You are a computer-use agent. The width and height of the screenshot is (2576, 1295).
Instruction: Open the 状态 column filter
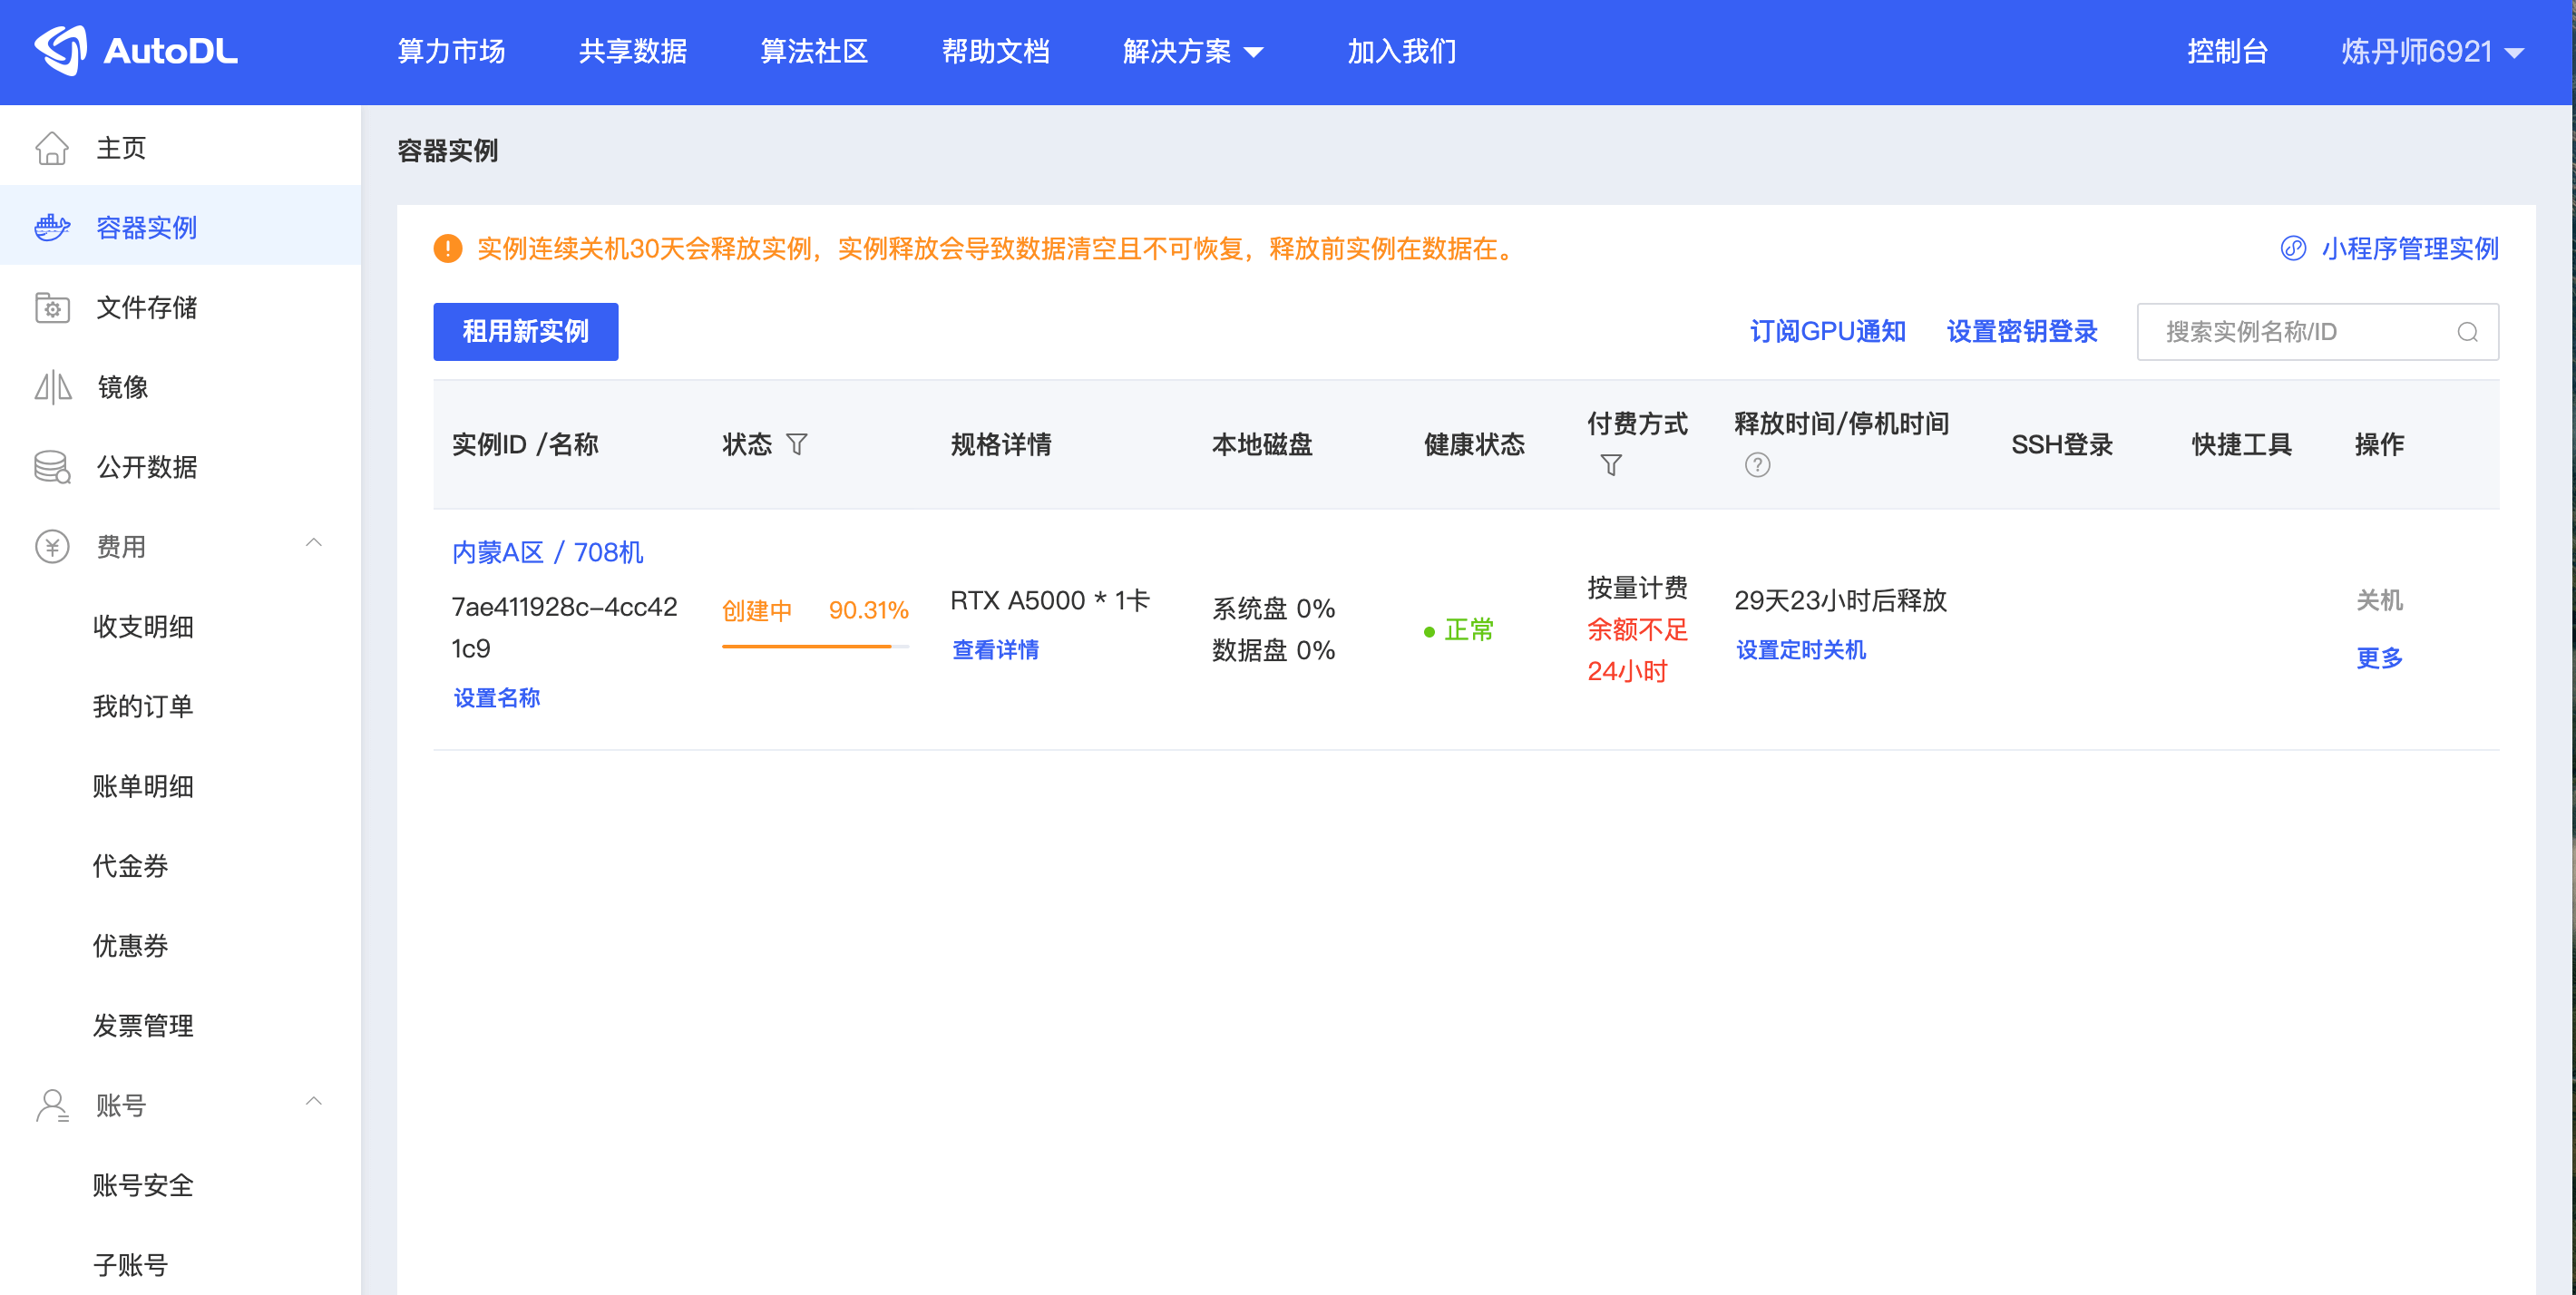click(797, 444)
